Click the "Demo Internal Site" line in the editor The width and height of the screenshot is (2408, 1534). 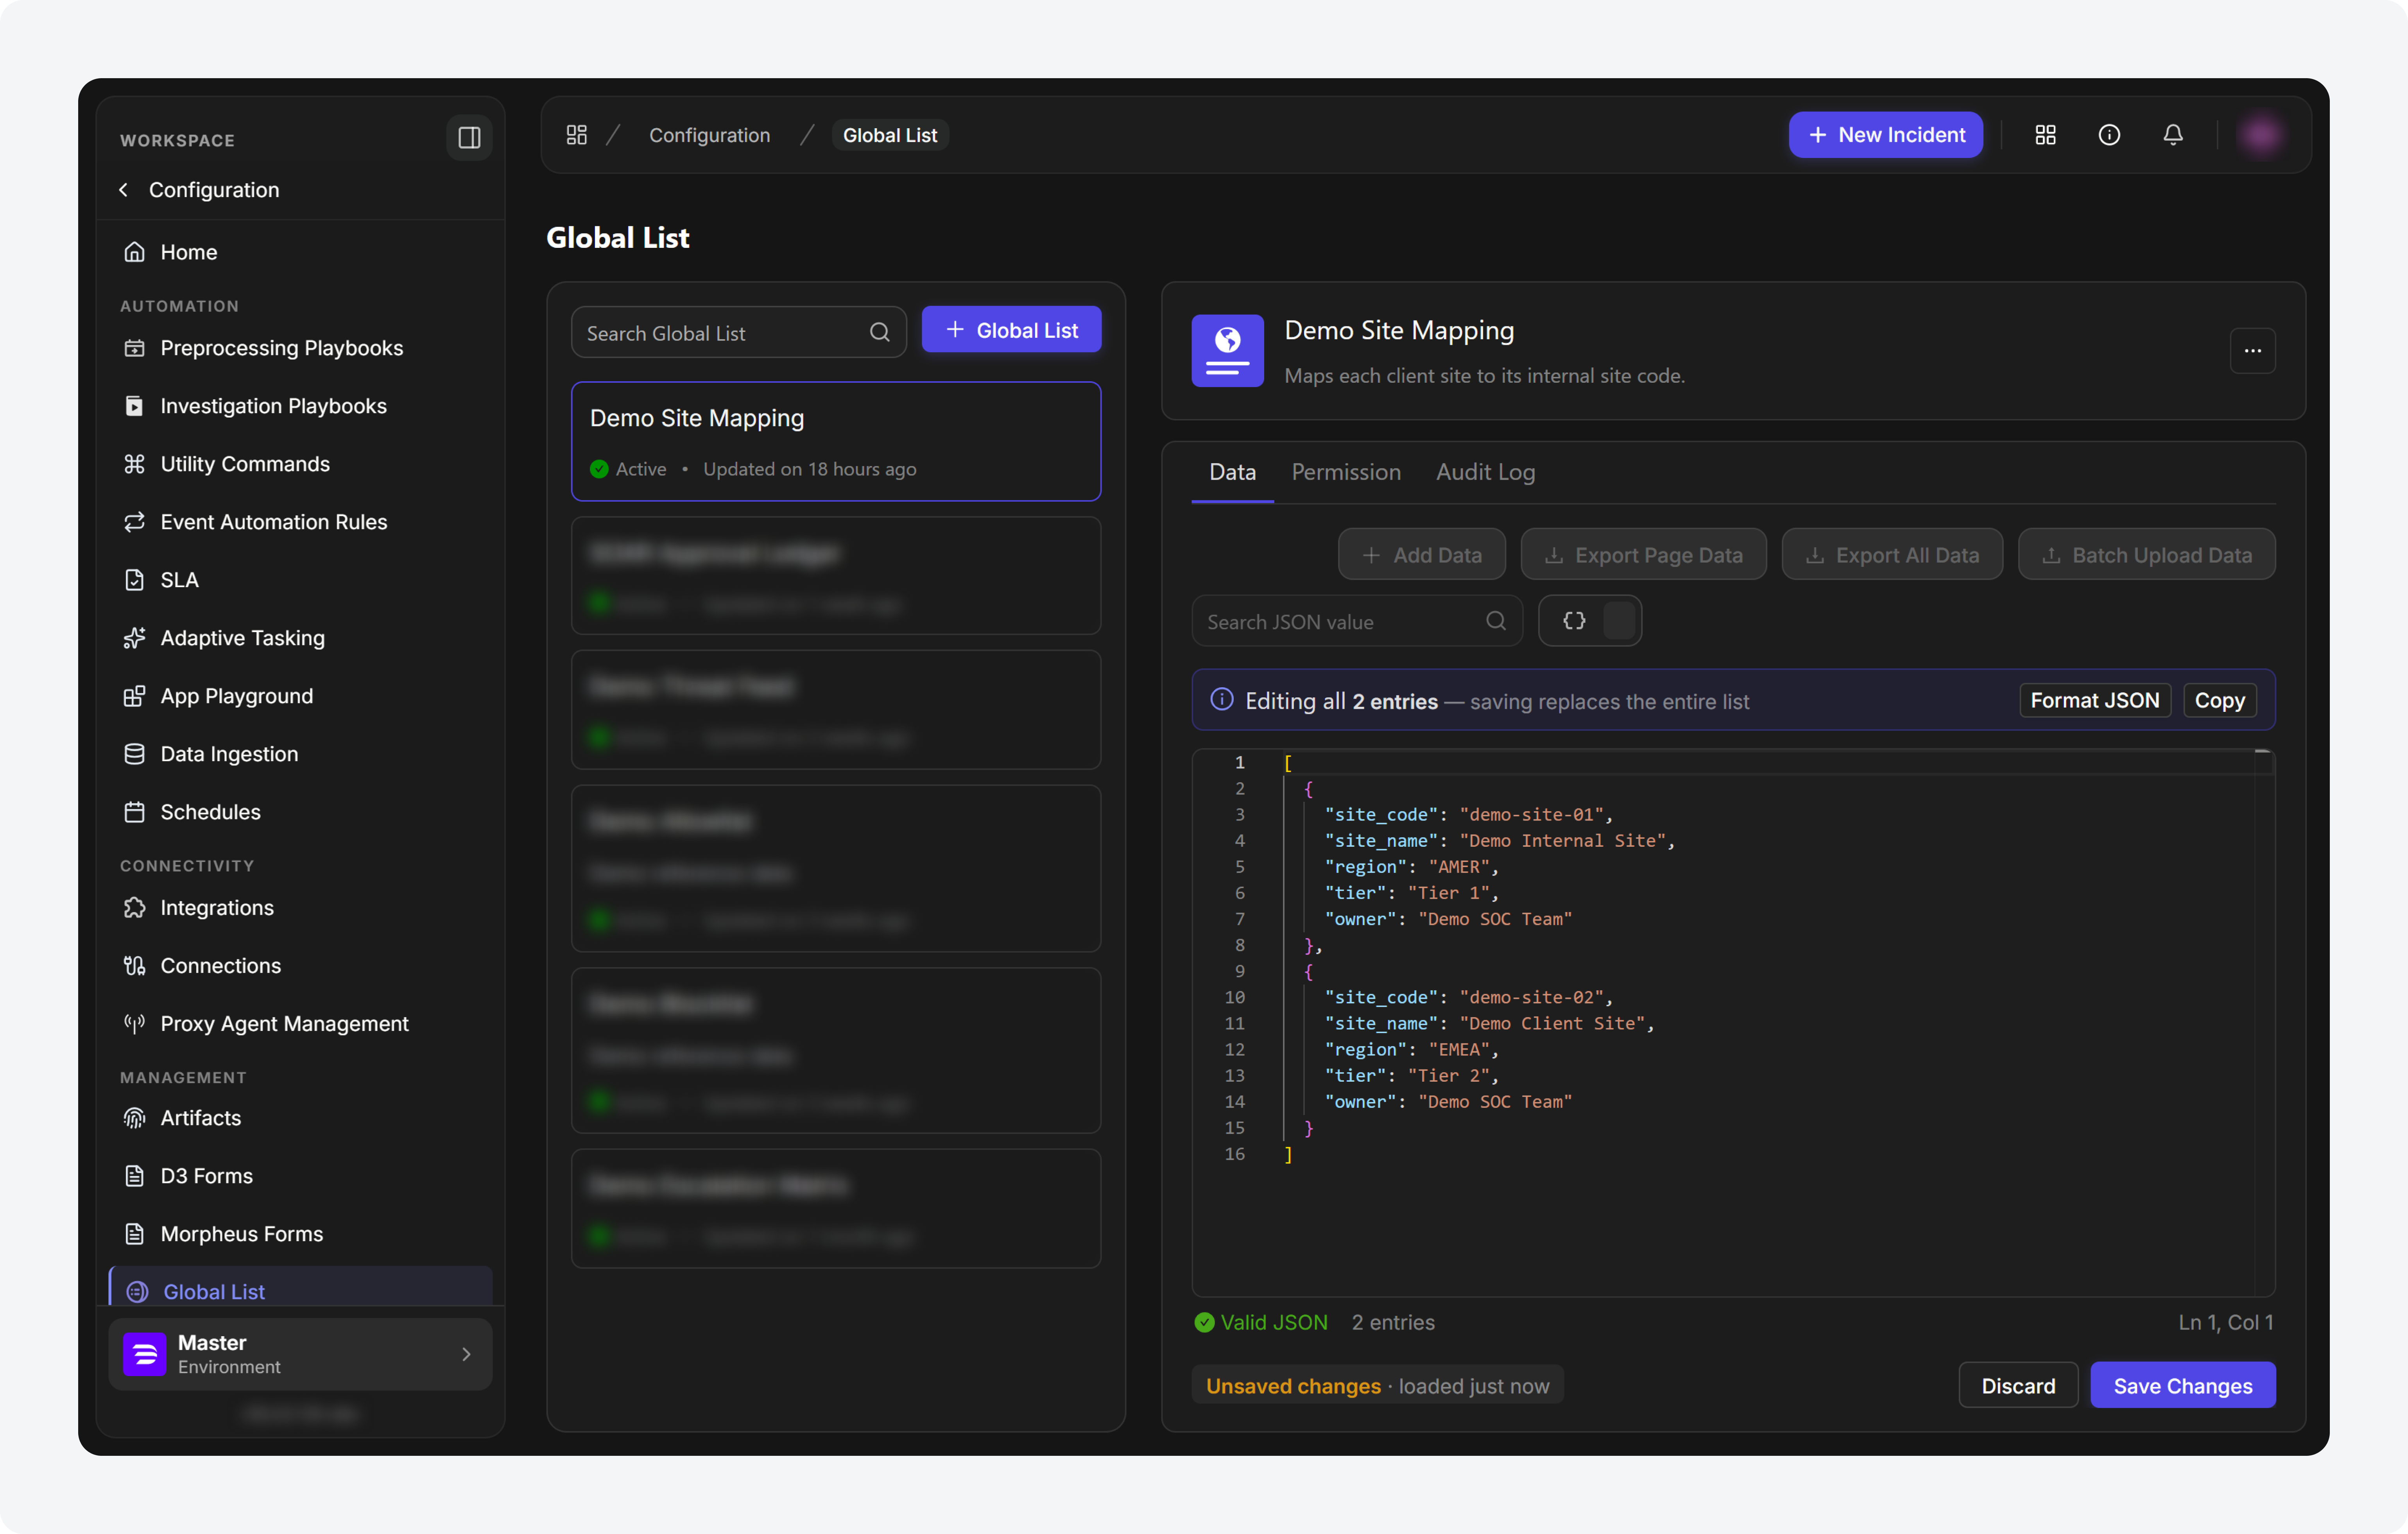(x=1500, y=841)
